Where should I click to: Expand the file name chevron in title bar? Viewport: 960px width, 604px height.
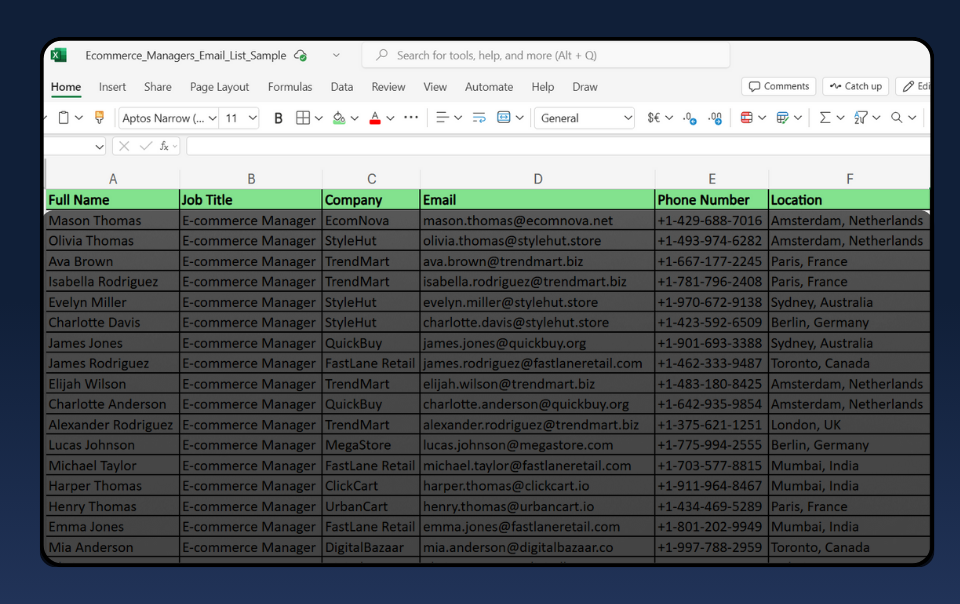pos(336,55)
